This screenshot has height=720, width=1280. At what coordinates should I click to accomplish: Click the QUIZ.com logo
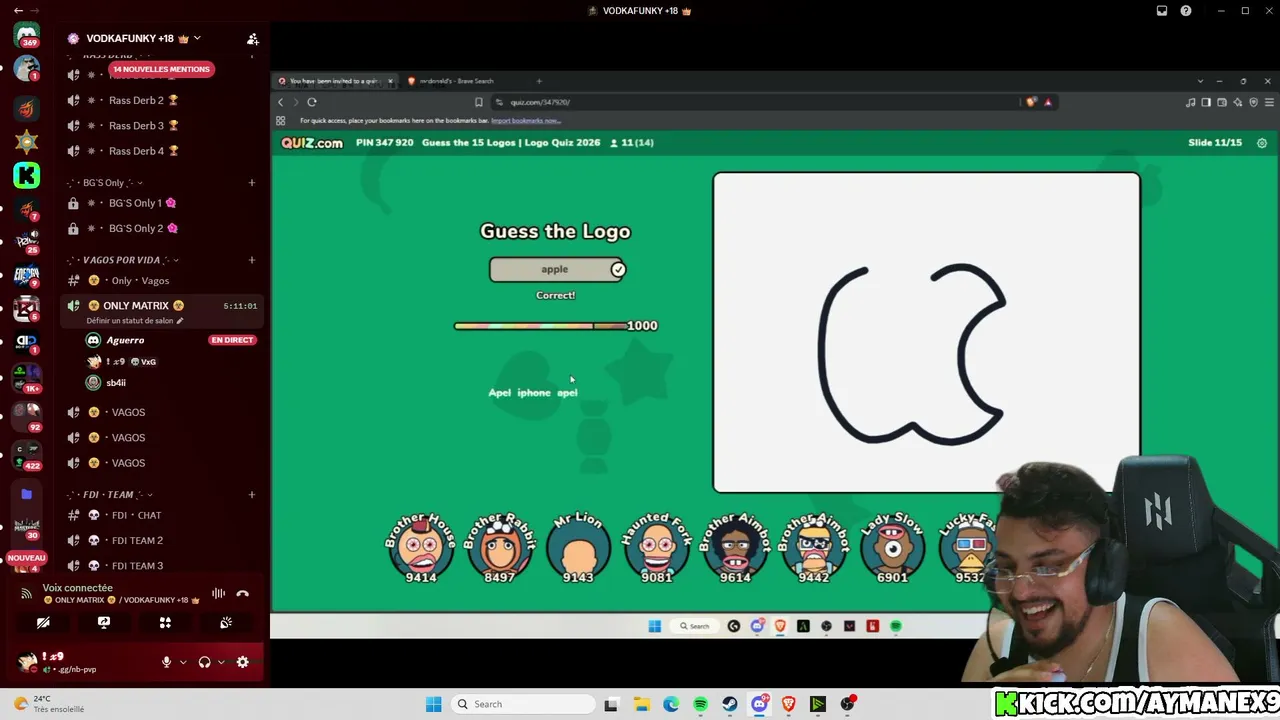click(312, 143)
